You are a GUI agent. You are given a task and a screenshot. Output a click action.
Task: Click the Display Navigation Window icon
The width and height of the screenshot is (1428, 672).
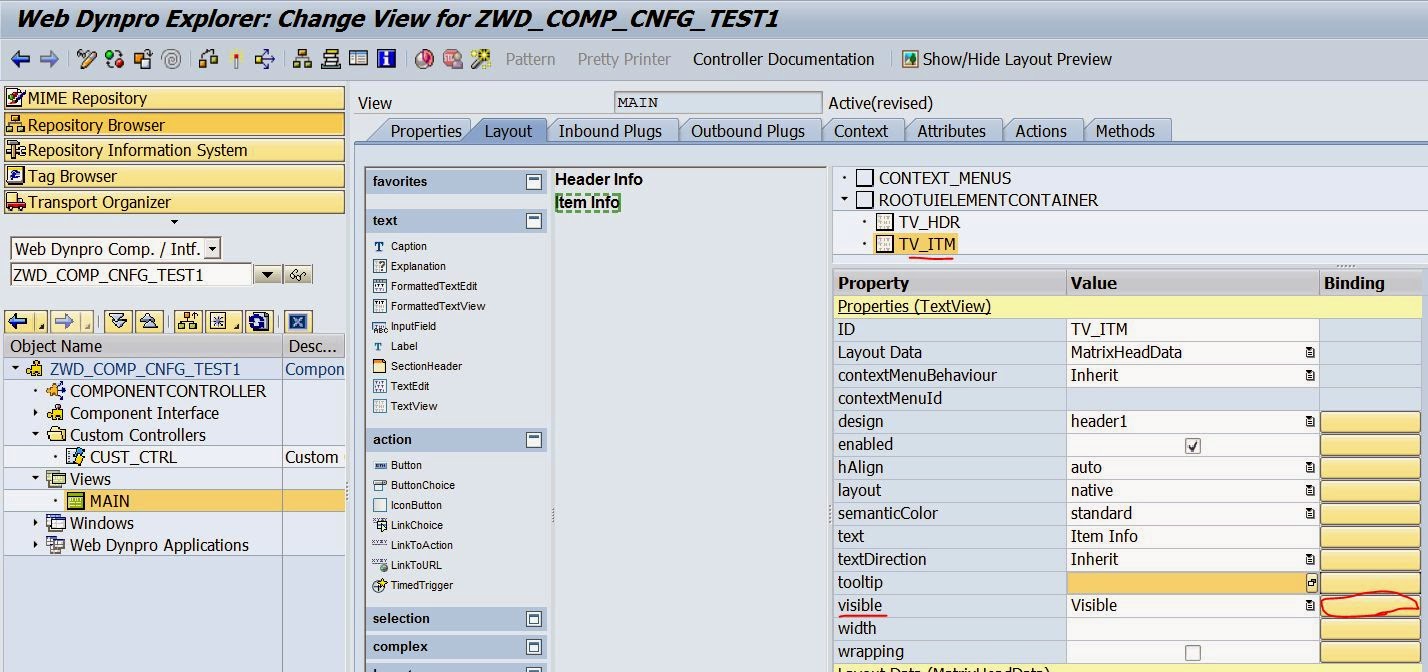click(330, 60)
